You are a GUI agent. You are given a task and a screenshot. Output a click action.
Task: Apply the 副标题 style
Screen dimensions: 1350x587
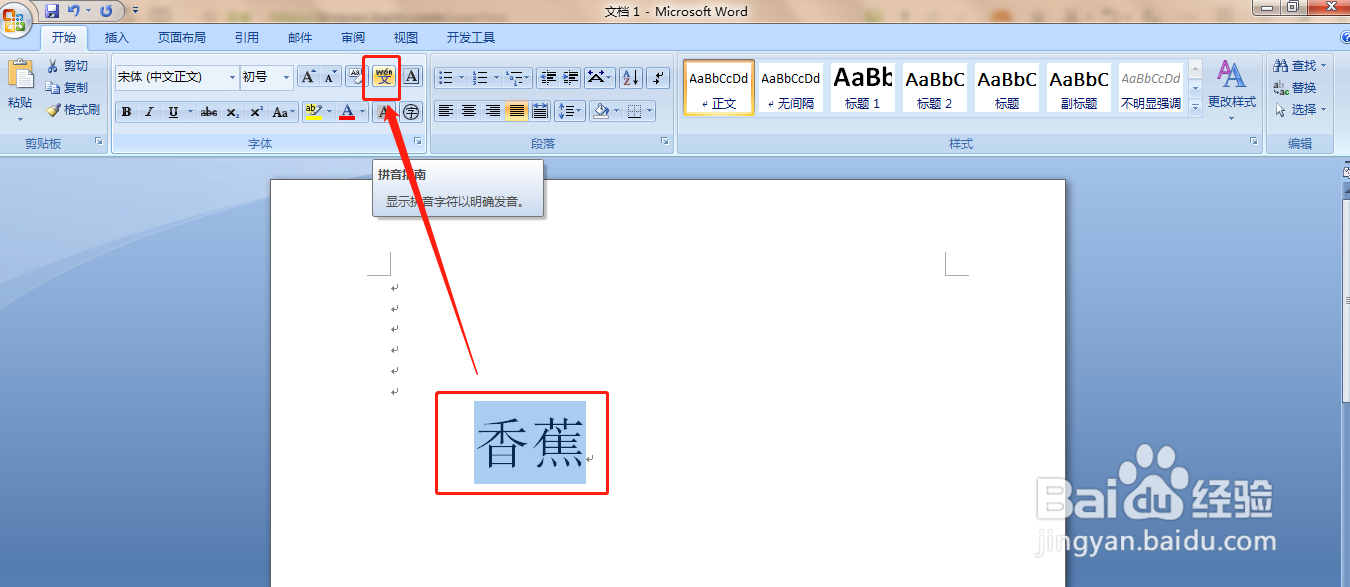pos(1079,87)
